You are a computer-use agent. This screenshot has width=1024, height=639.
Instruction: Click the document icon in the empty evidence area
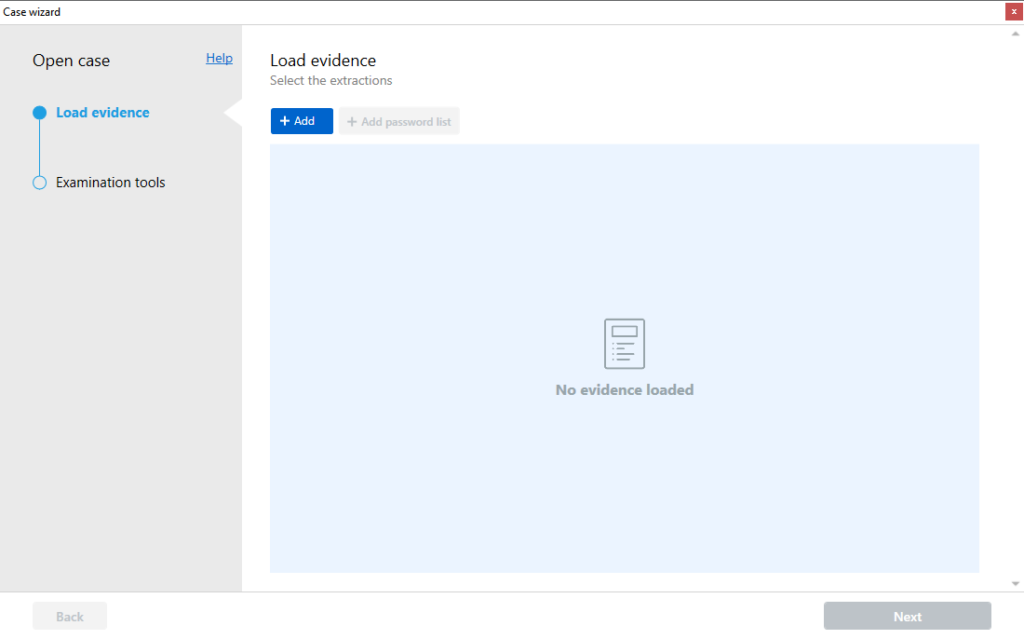[x=624, y=344]
